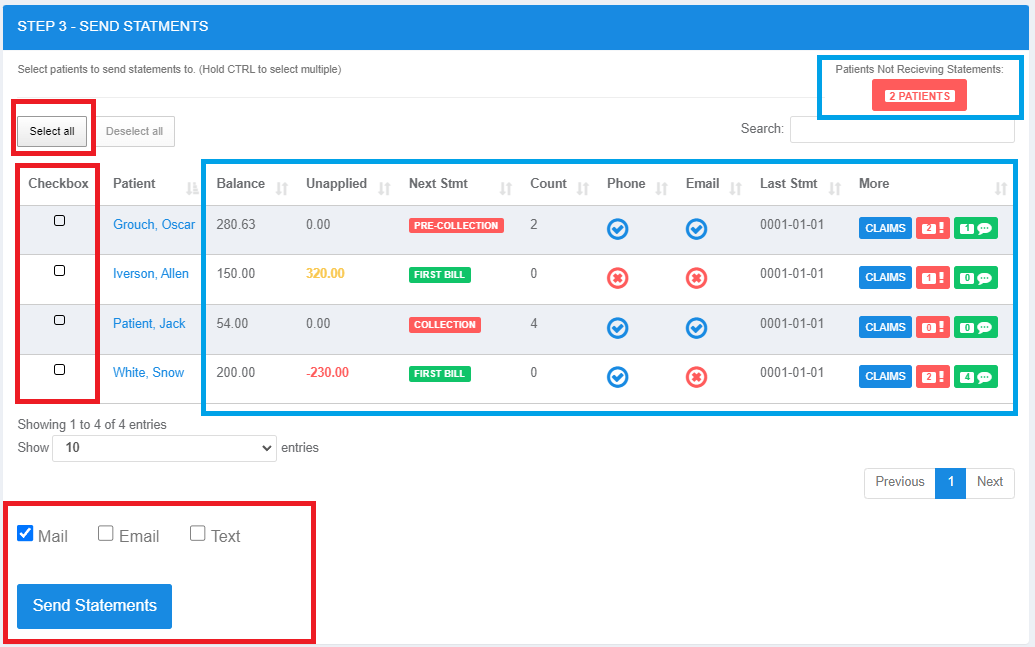Click White, Snow email red X icon
Viewport: 1035px width, 647px height.
click(x=696, y=377)
